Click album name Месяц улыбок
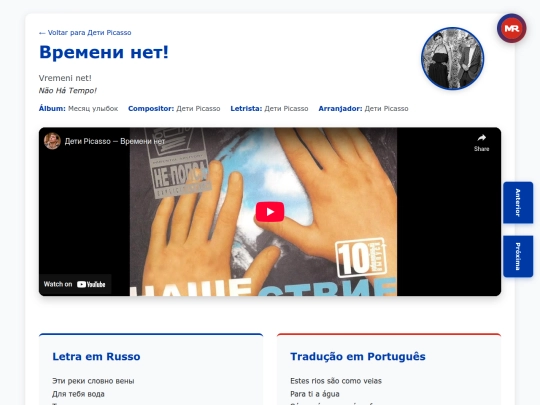The height and width of the screenshot is (405, 540). pos(93,108)
